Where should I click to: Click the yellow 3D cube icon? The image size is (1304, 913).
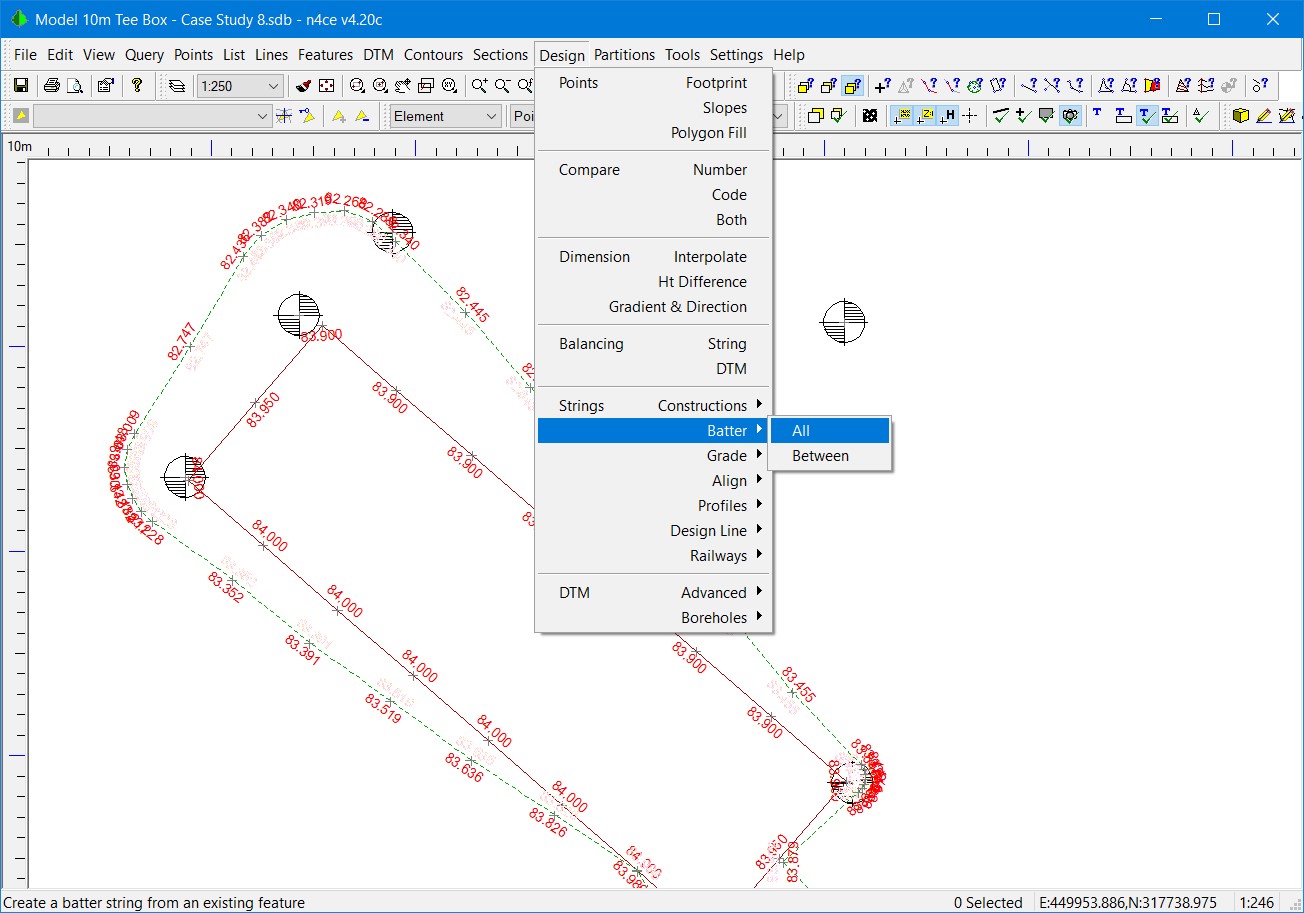1240,116
